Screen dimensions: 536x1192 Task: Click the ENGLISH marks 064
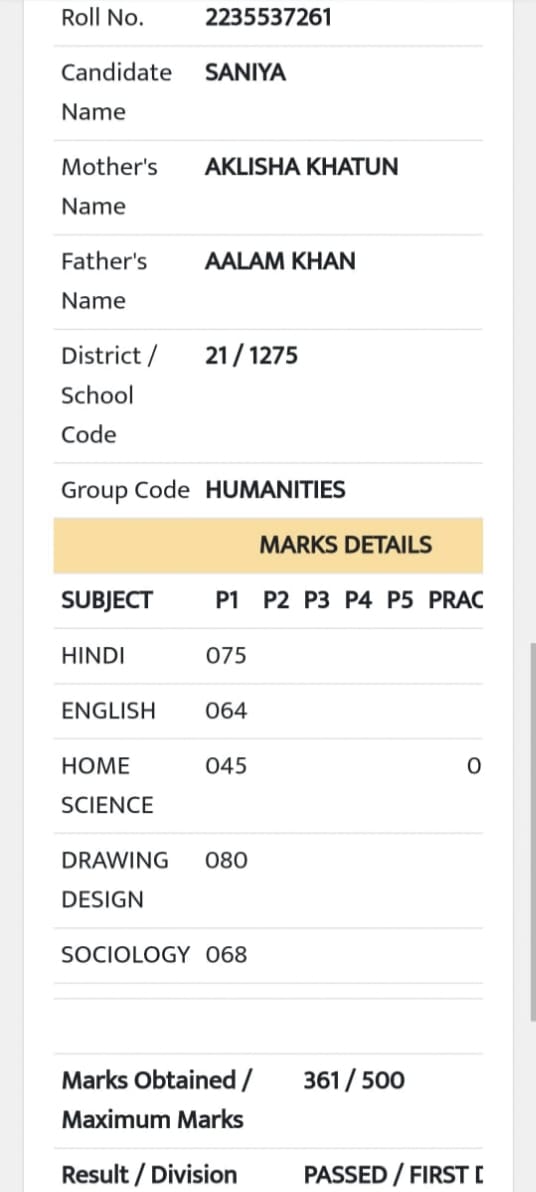tap(226, 711)
